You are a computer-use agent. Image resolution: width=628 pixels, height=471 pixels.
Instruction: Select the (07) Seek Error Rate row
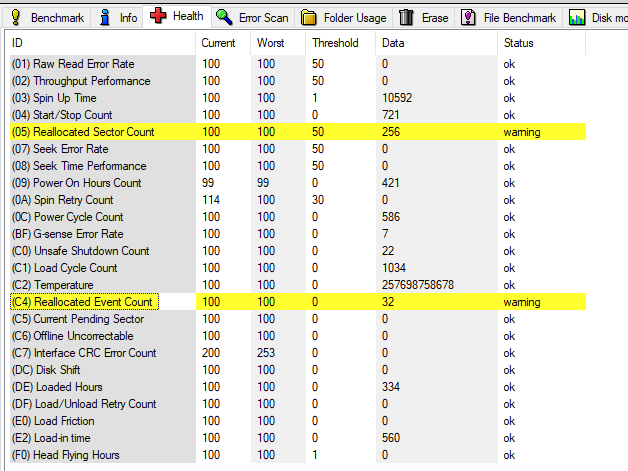click(298, 149)
